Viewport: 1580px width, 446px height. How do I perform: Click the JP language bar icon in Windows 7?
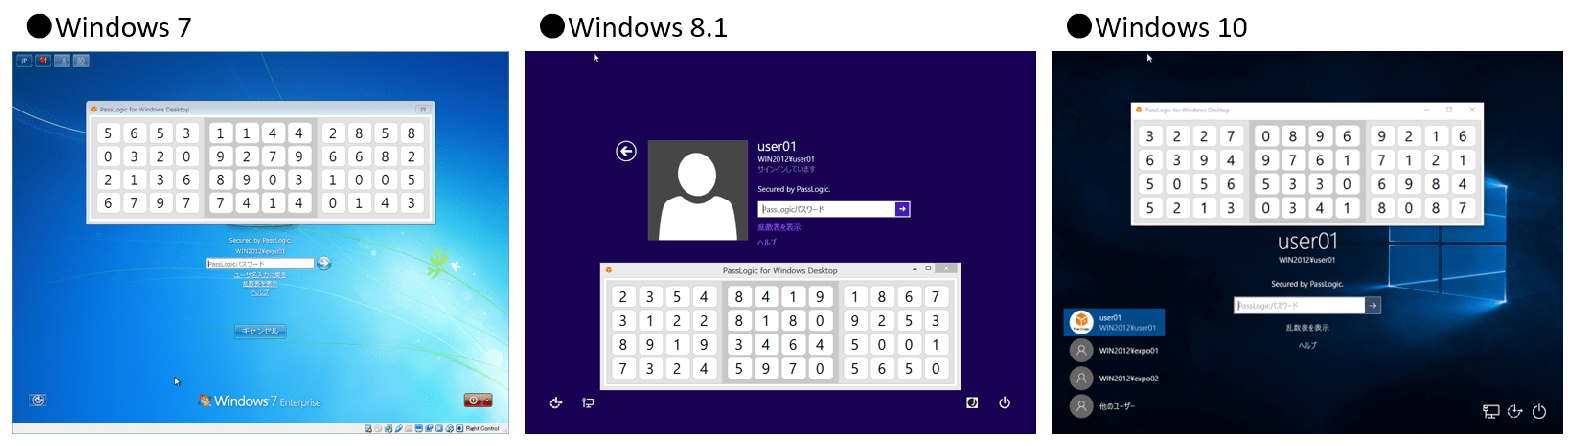tap(24, 61)
